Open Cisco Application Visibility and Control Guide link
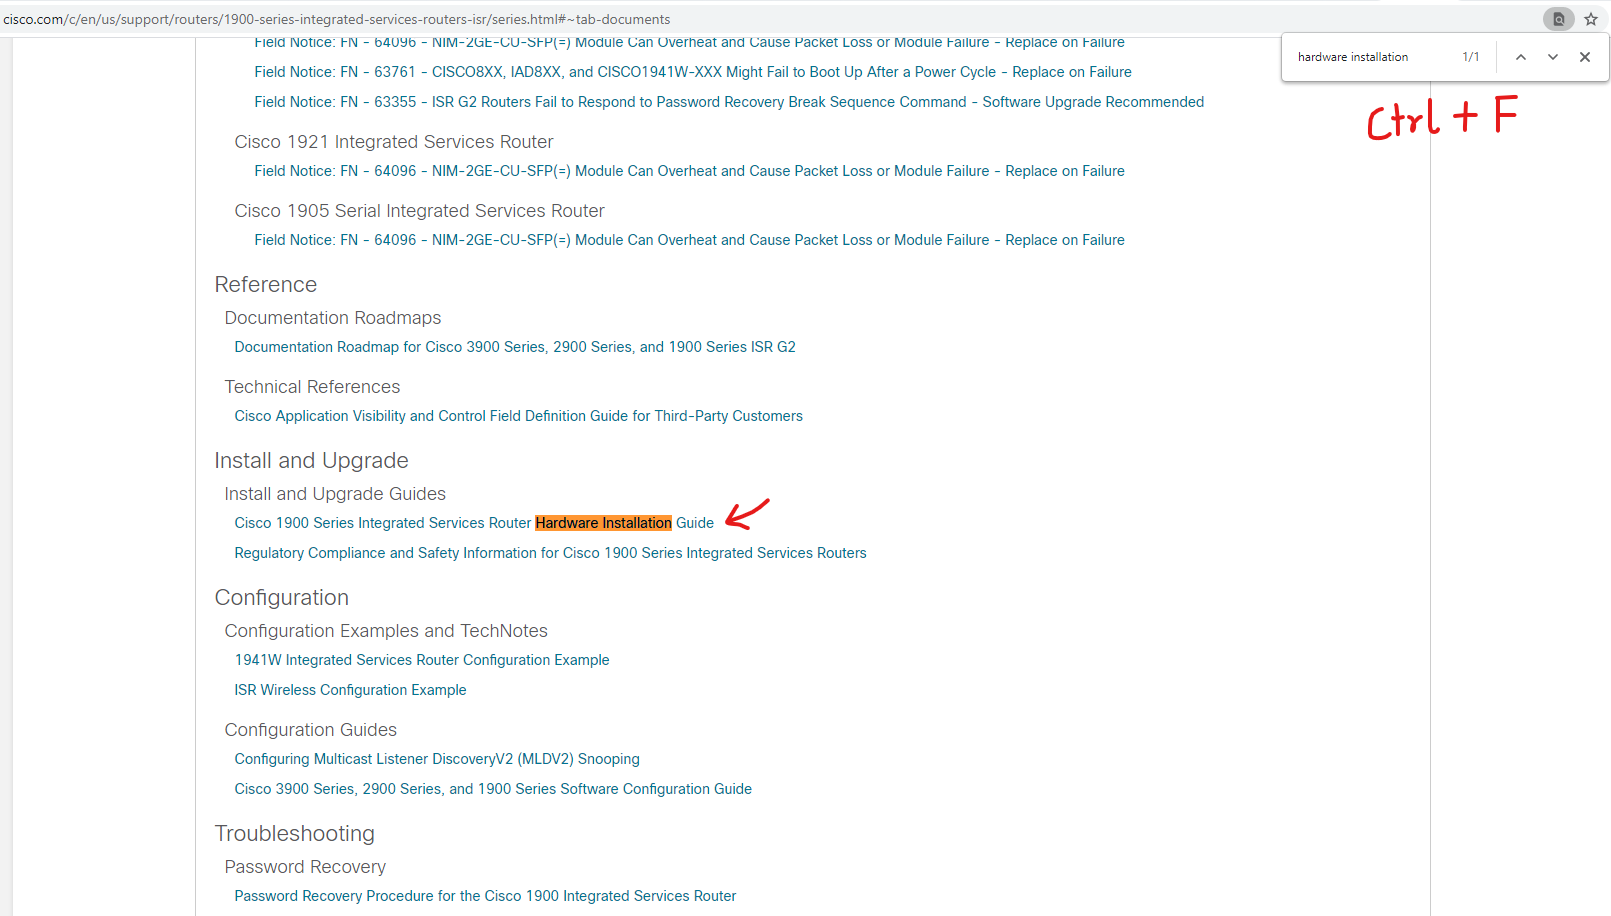This screenshot has height=916, width=1611. tap(518, 416)
